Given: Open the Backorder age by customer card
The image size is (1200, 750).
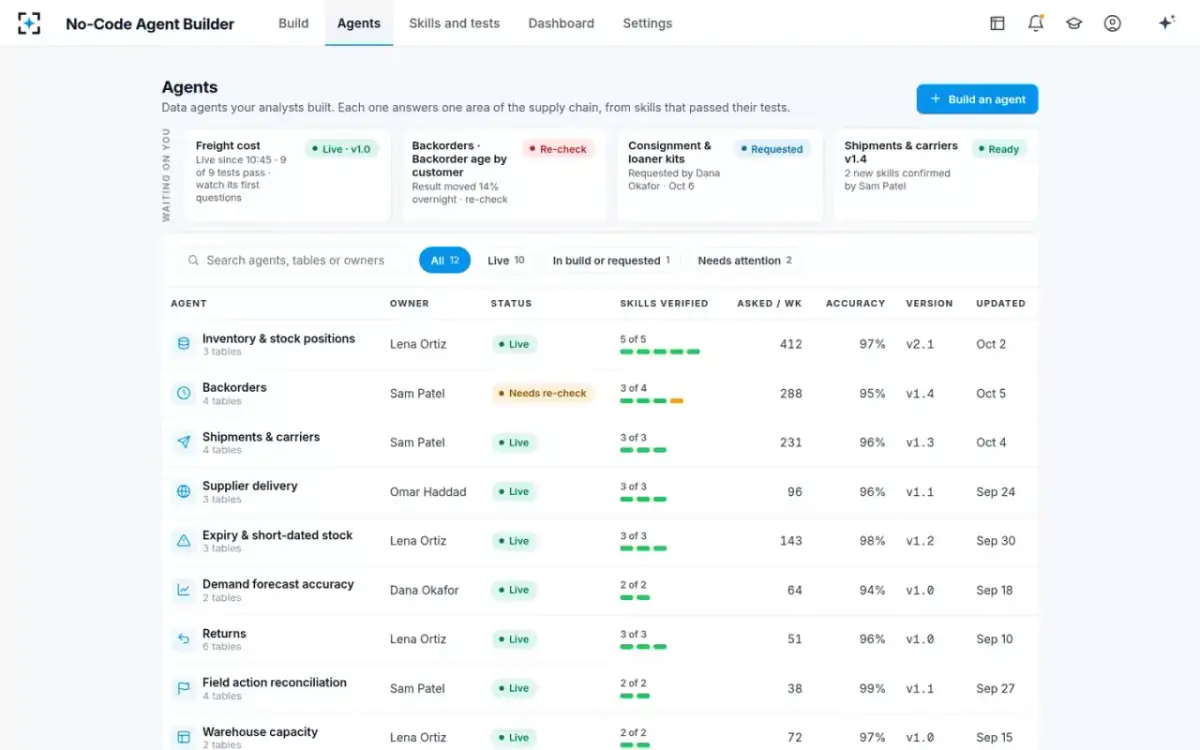Looking at the screenshot, I should pyautogui.click(x=503, y=175).
